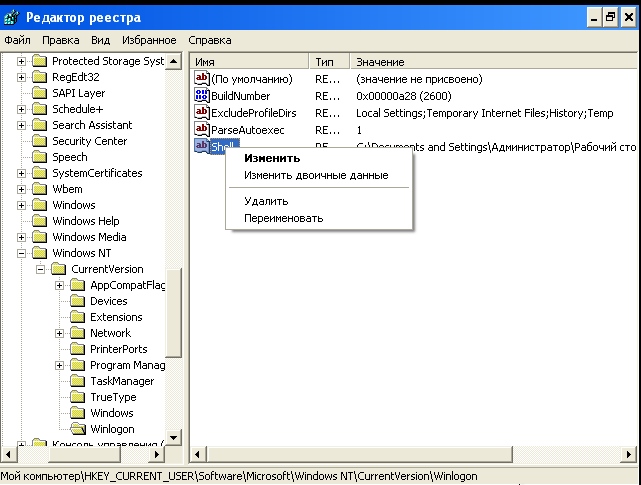Select the Security Center folder icon
The image size is (641, 485).
pyautogui.click(x=39, y=141)
